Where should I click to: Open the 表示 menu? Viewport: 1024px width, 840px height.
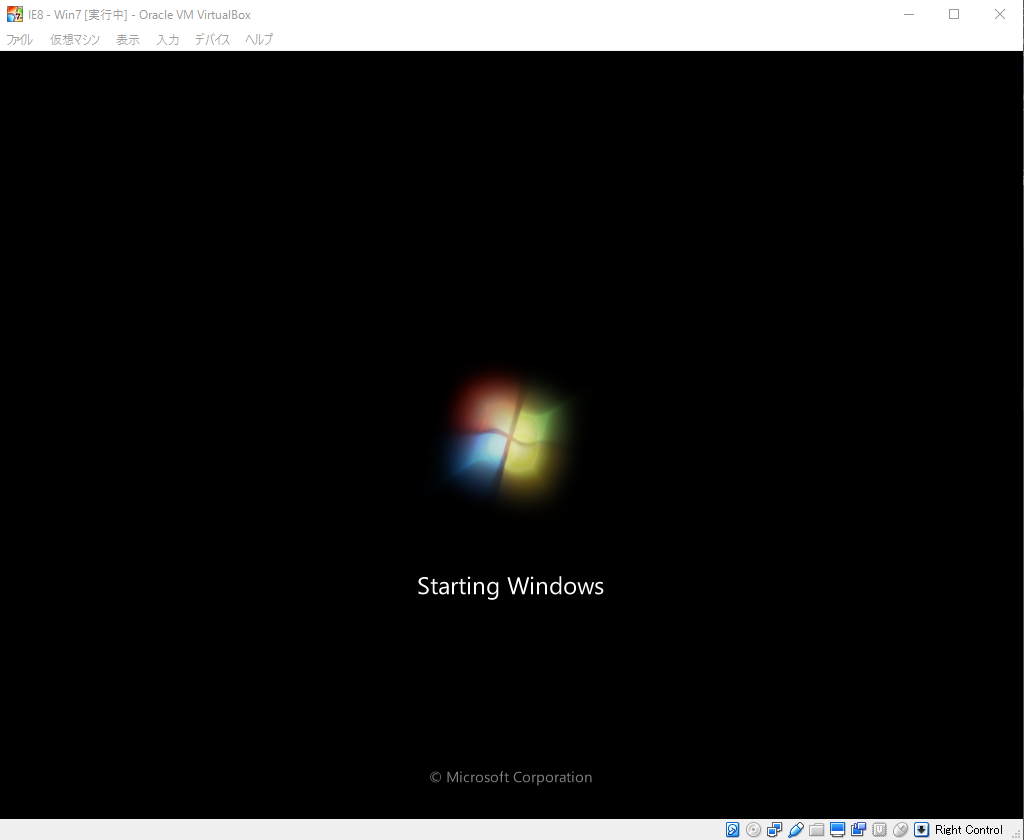(x=128, y=40)
